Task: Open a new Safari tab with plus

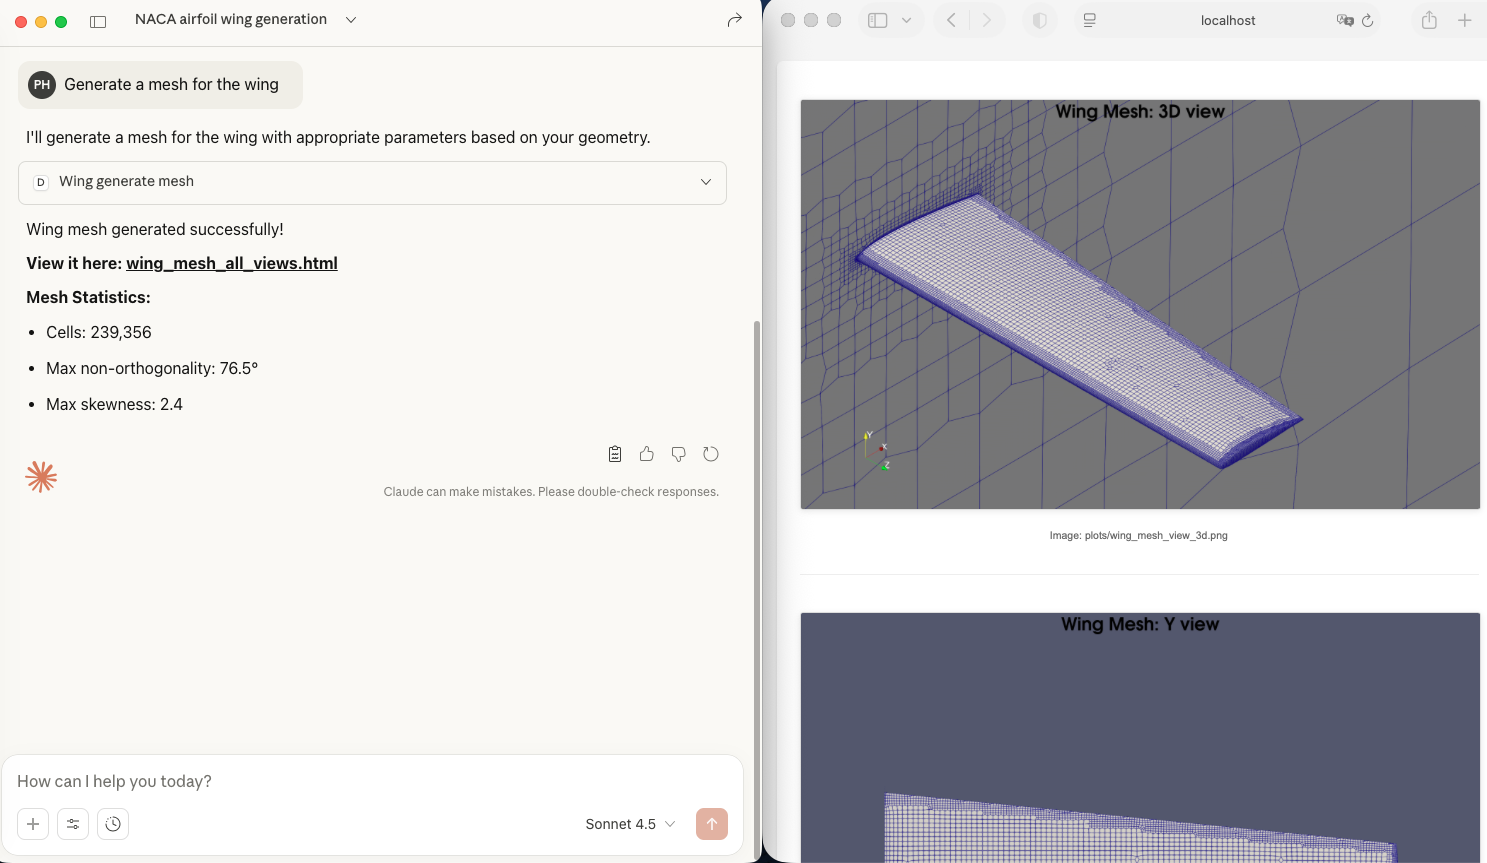Action: click(1464, 20)
